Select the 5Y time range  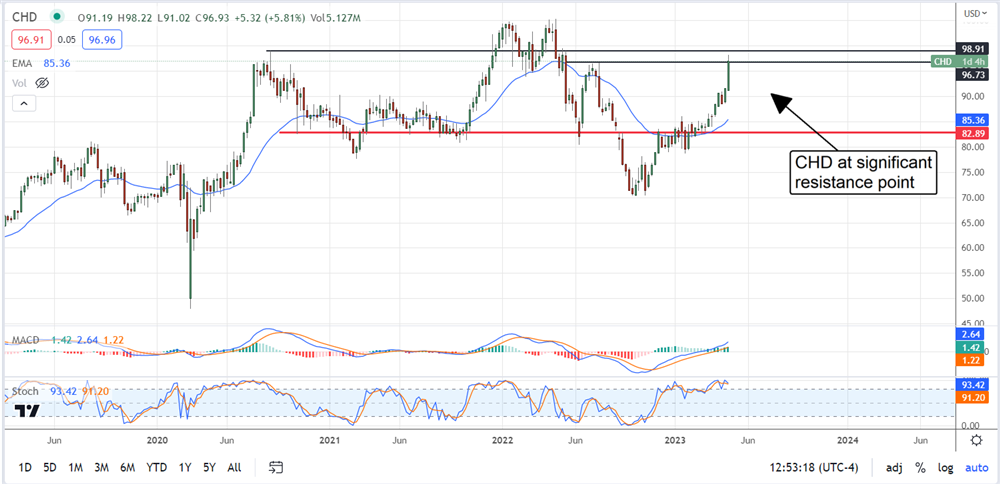point(209,467)
